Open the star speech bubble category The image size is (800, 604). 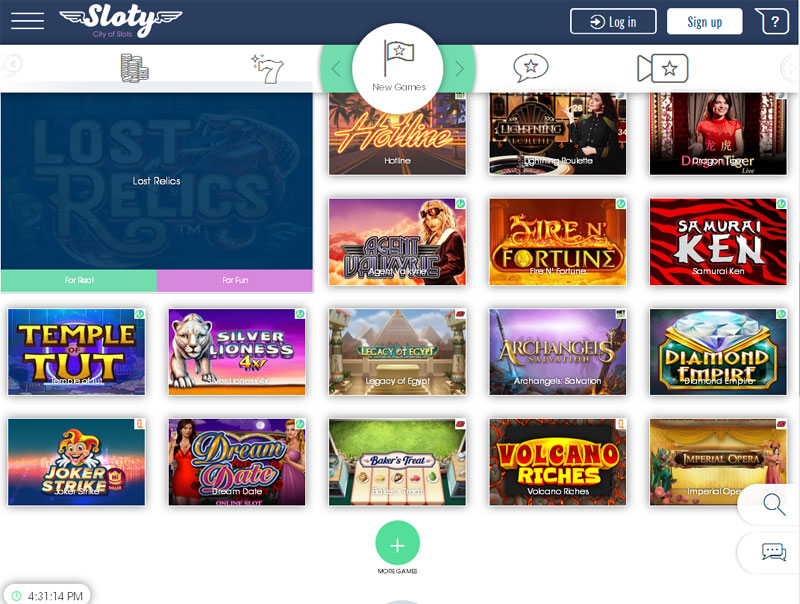tap(531, 68)
